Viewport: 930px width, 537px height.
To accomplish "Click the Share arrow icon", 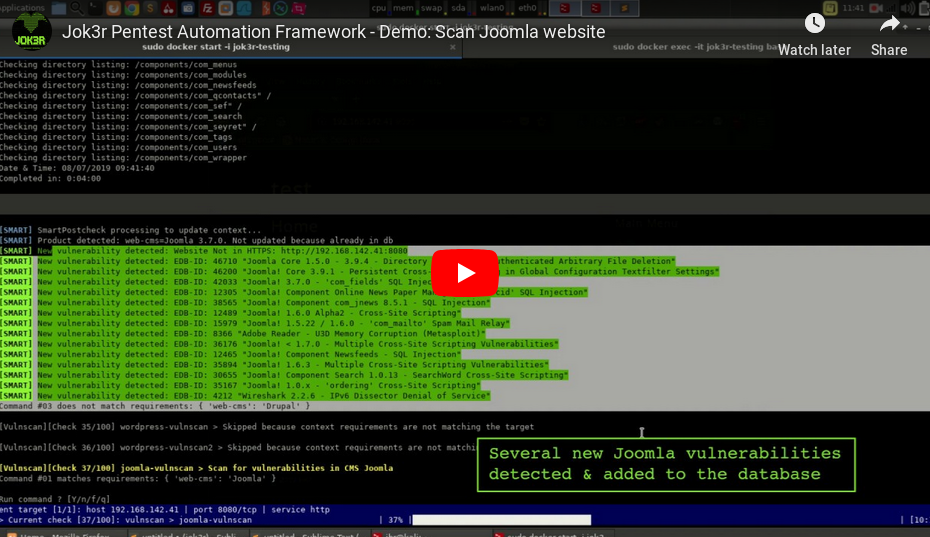I will pyautogui.click(x=889, y=24).
